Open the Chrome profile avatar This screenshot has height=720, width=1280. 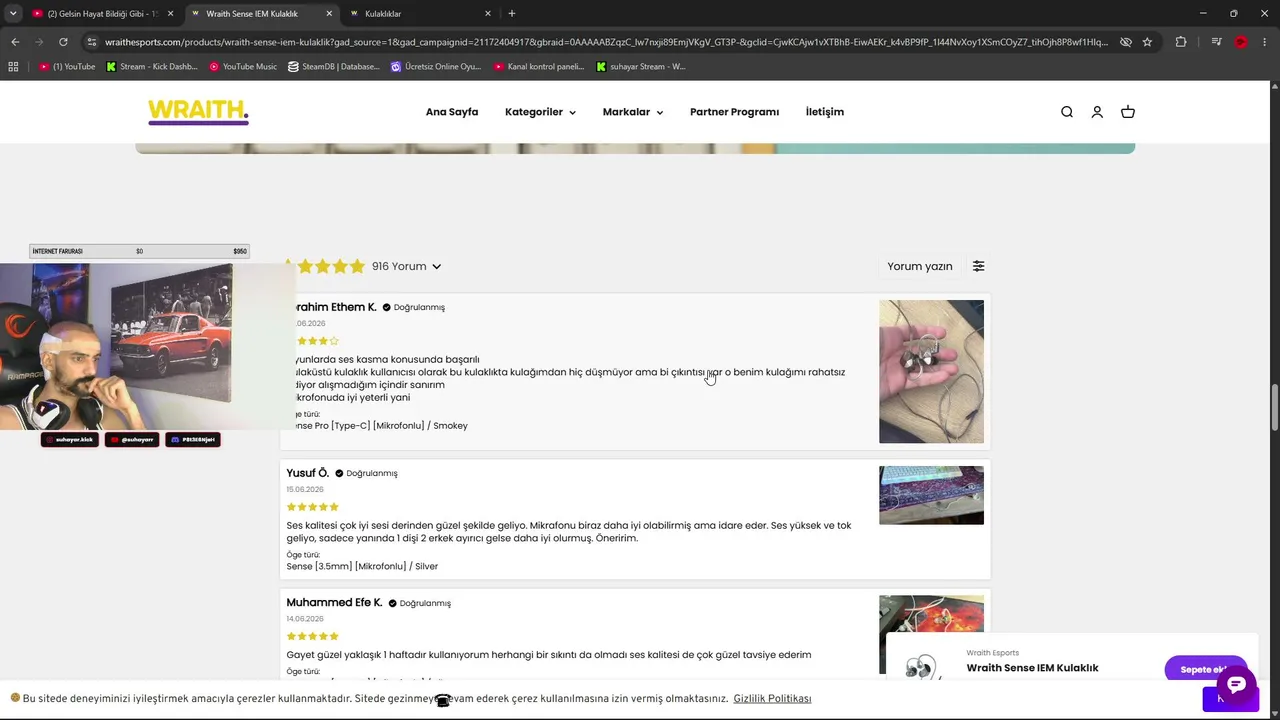pos(1241,42)
